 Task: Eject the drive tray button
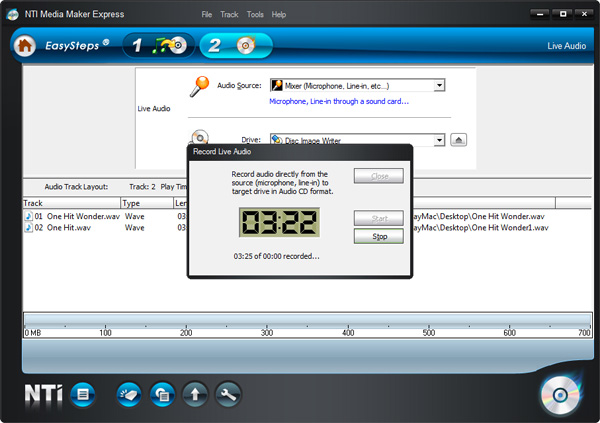(458, 140)
